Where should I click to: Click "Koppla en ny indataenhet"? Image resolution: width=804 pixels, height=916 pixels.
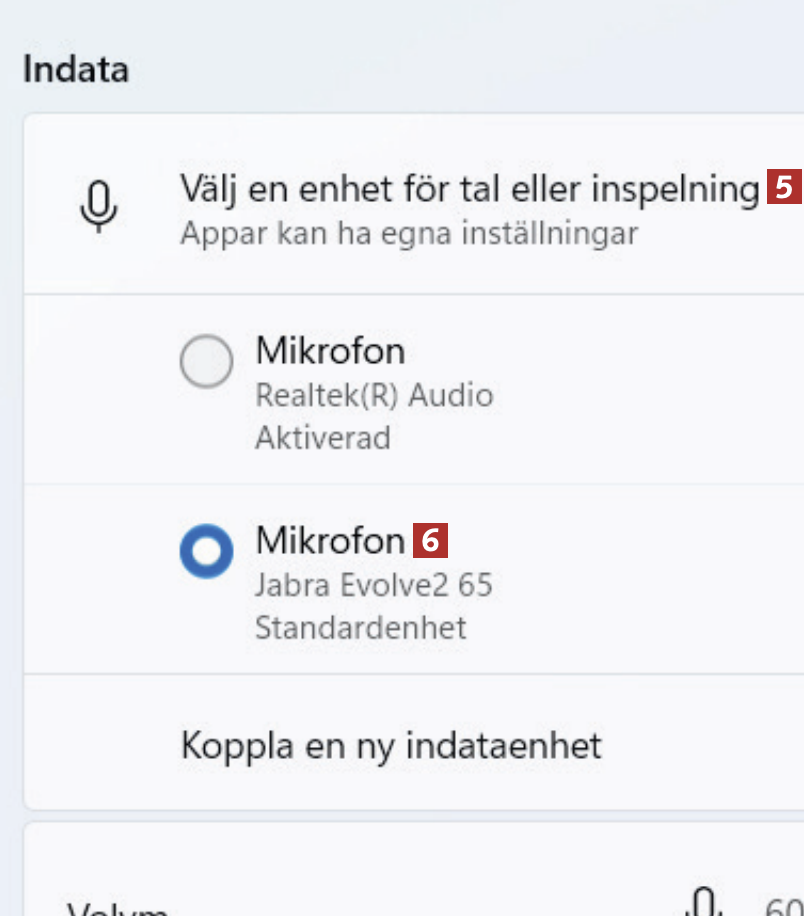[x=391, y=745]
